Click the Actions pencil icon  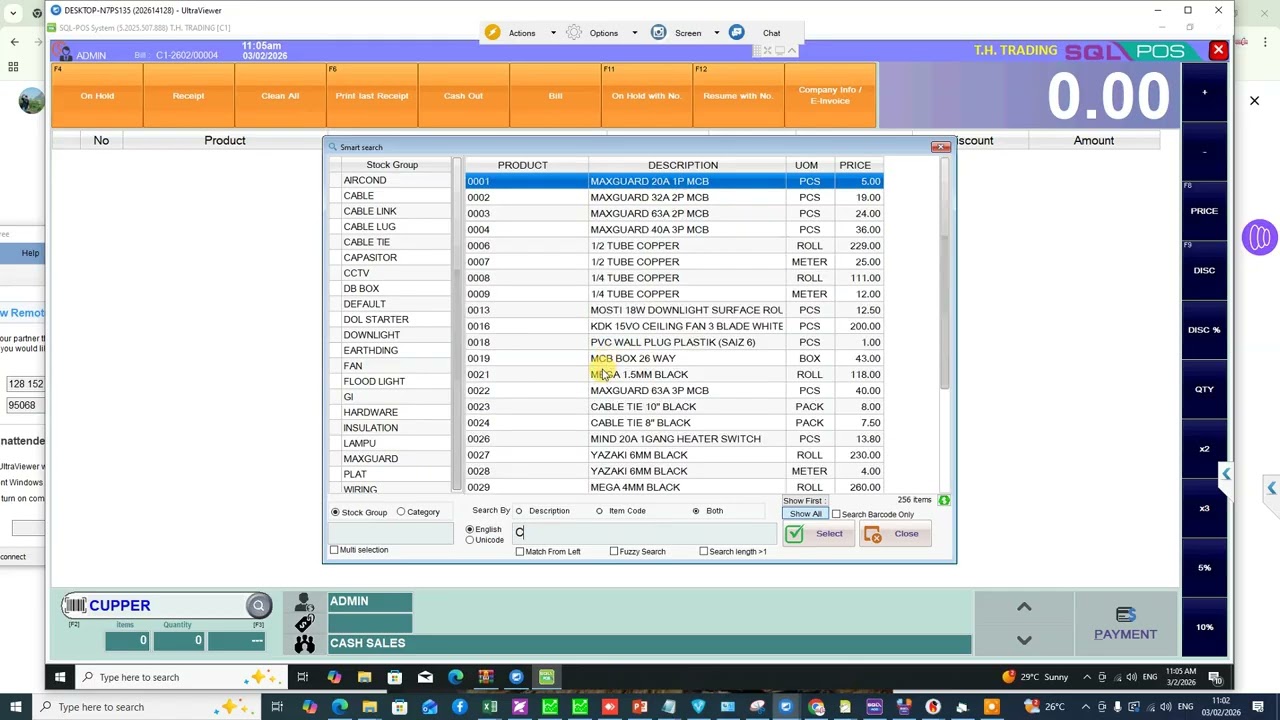492,33
